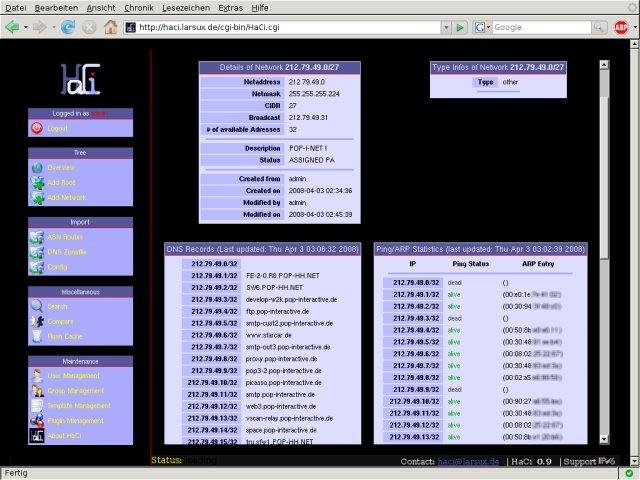640x480 pixels.
Task: Click the search magnifier in the Google box
Action: tap(598, 27)
